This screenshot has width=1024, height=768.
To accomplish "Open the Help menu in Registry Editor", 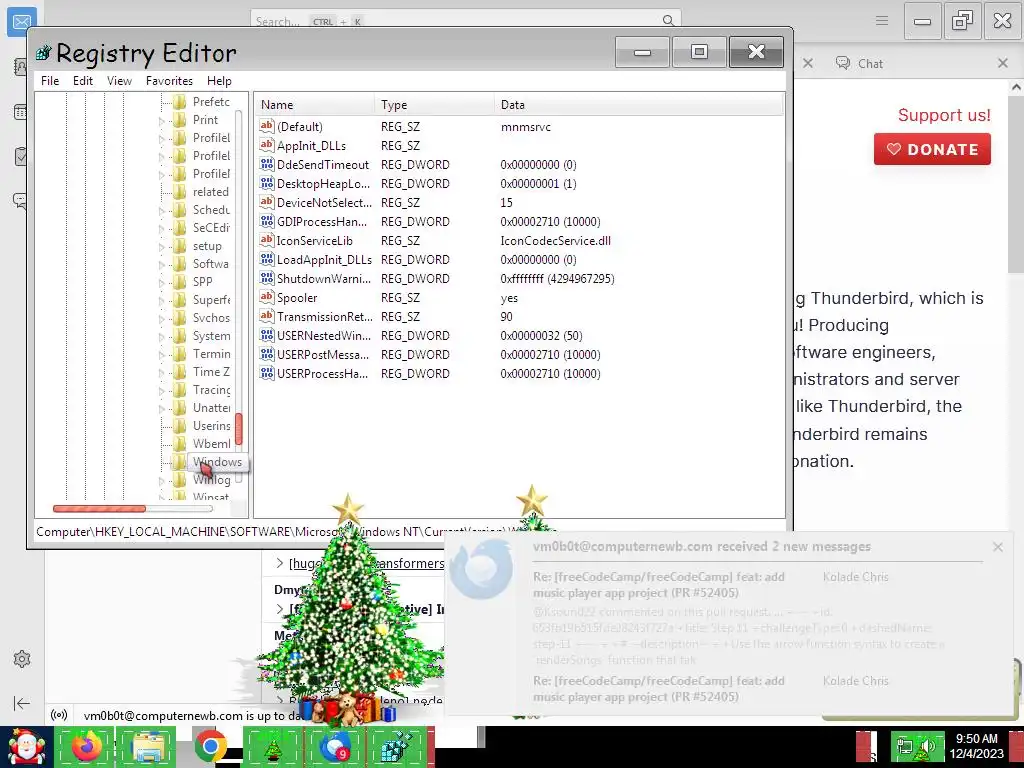I will click(219, 81).
